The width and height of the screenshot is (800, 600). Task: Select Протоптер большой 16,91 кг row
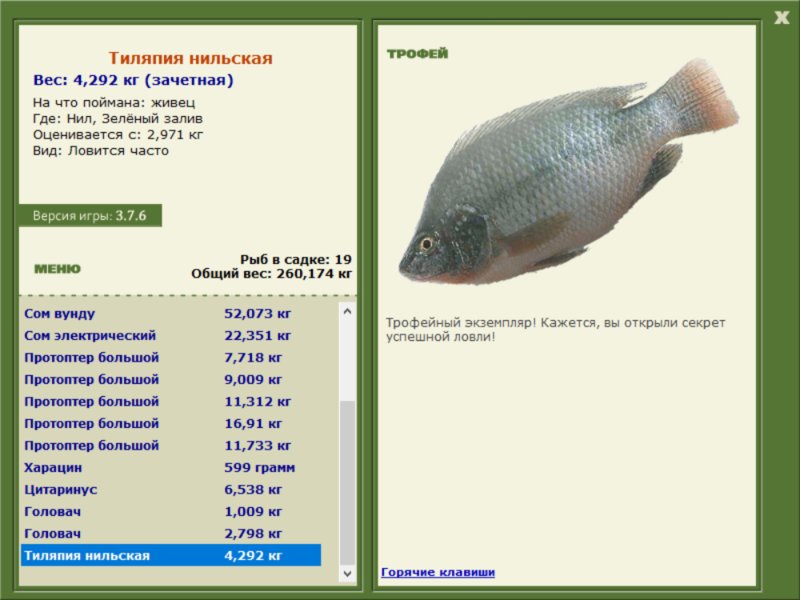coord(171,423)
